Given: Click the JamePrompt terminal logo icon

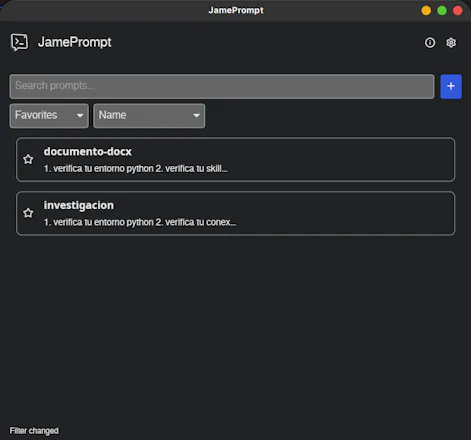Looking at the screenshot, I should pyautogui.click(x=19, y=42).
